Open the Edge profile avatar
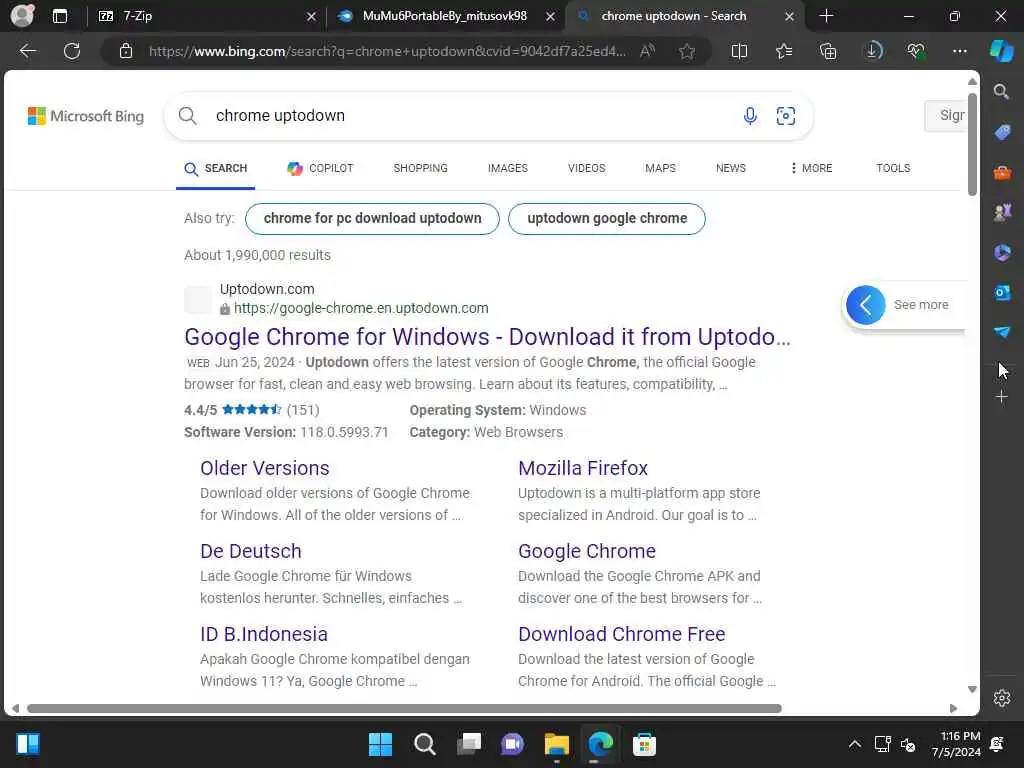This screenshot has width=1024, height=768. 22,16
